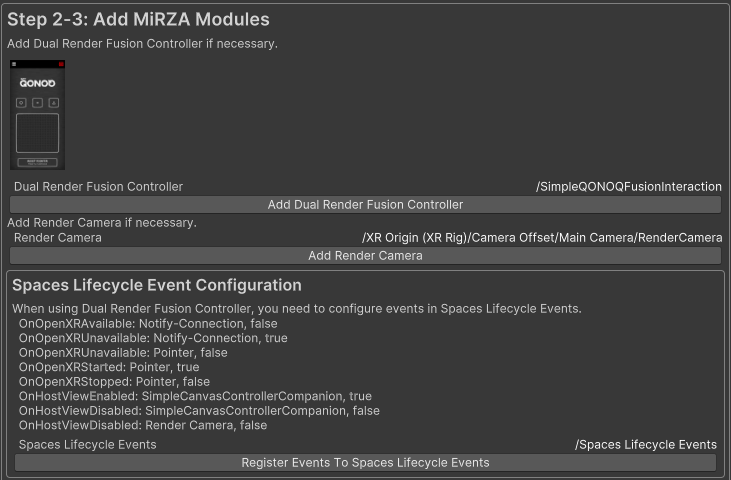Click the touchpad area in controller preview
This screenshot has width=731, height=480.
pos(38,133)
